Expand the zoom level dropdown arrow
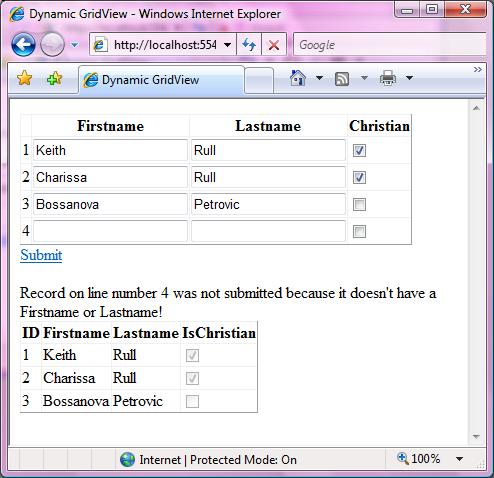 (x=460, y=459)
